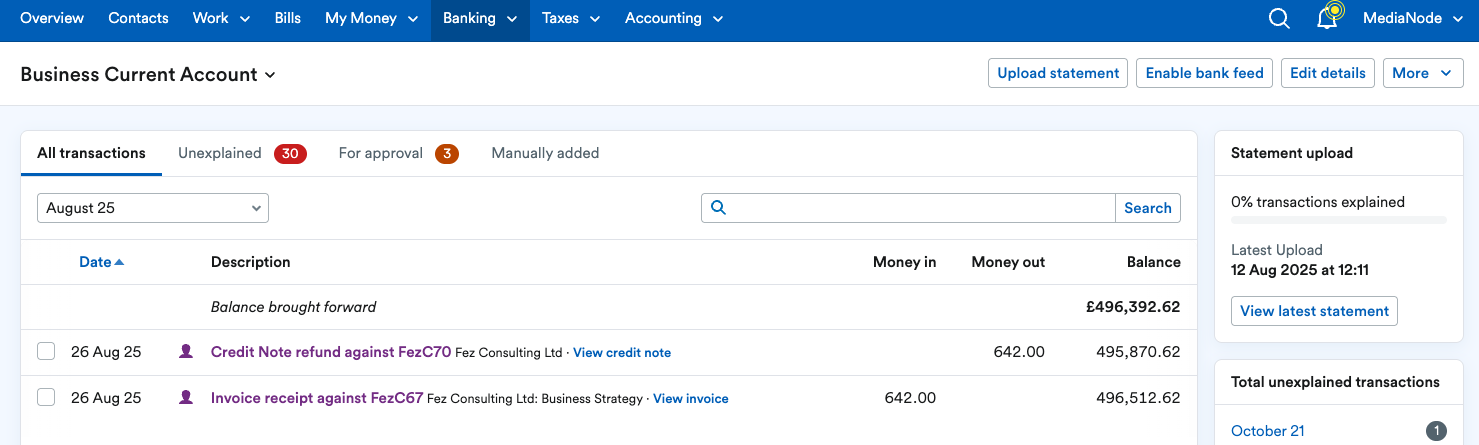The height and width of the screenshot is (445, 1479).
Task: Open the search magnifier in top bar
Action: [x=1279, y=18]
